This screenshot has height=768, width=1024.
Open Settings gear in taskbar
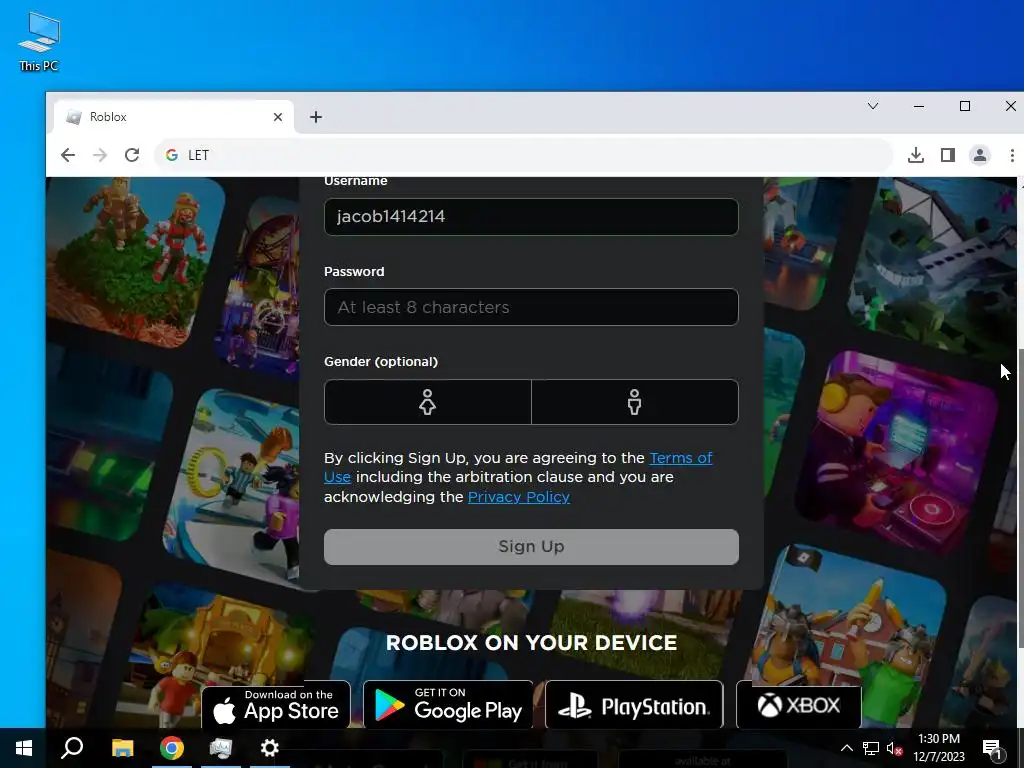pyautogui.click(x=269, y=748)
